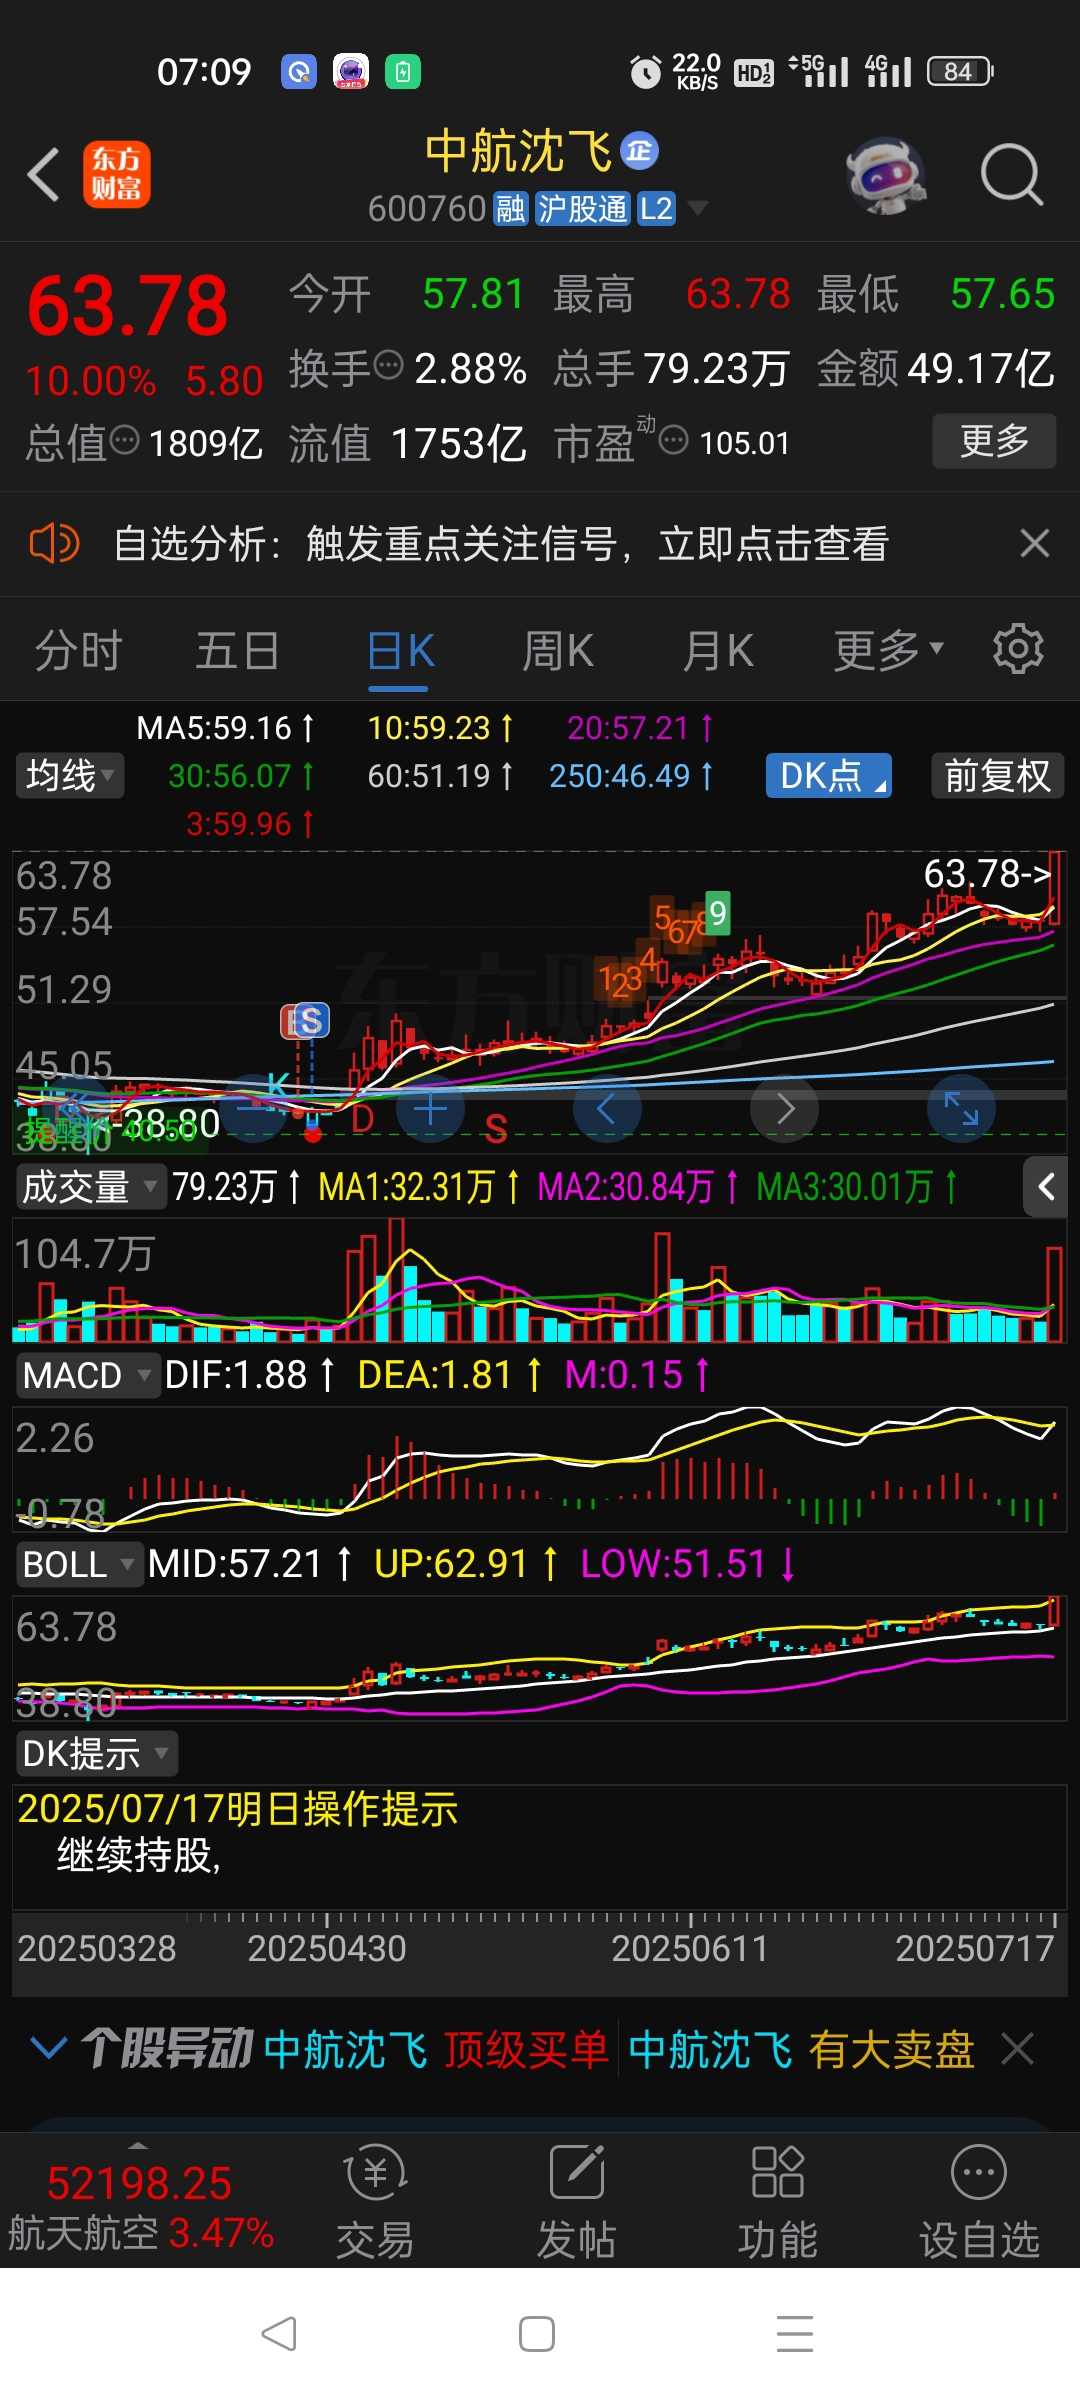This screenshot has width=1080, height=2400.
Task: Open the robot assistant avatar
Action: tap(885, 175)
